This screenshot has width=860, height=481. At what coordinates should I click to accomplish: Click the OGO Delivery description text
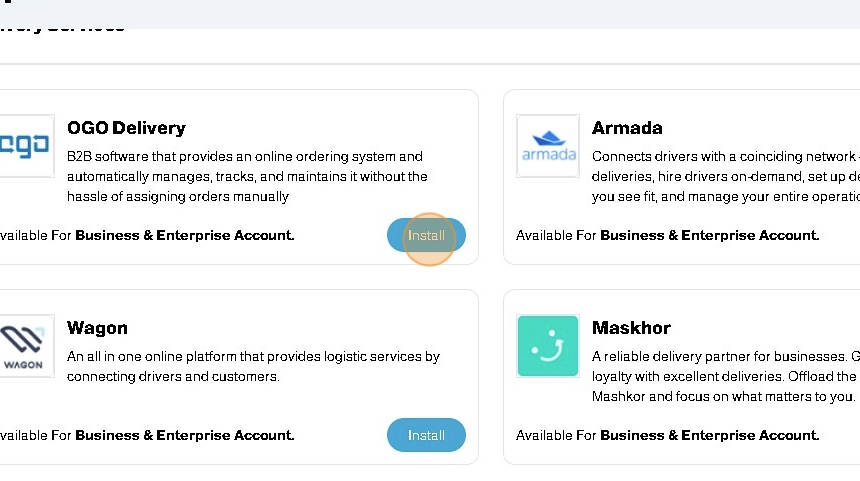click(x=247, y=177)
